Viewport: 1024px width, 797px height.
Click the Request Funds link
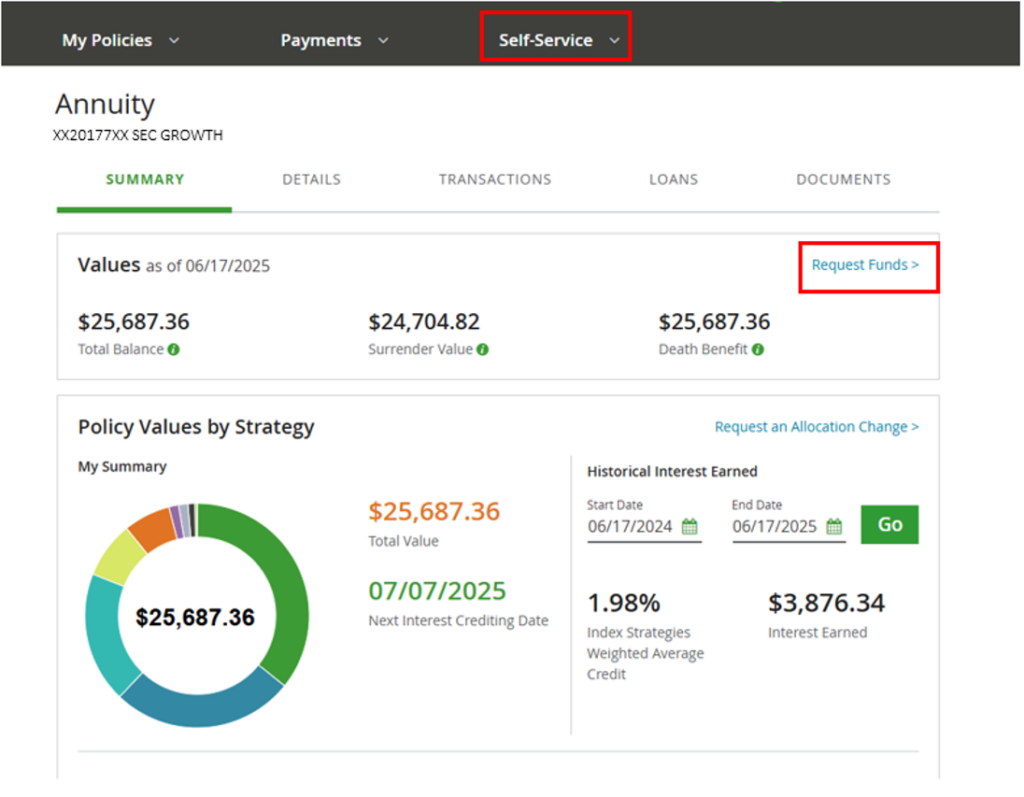pyautogui.click(x=865, y=265)
